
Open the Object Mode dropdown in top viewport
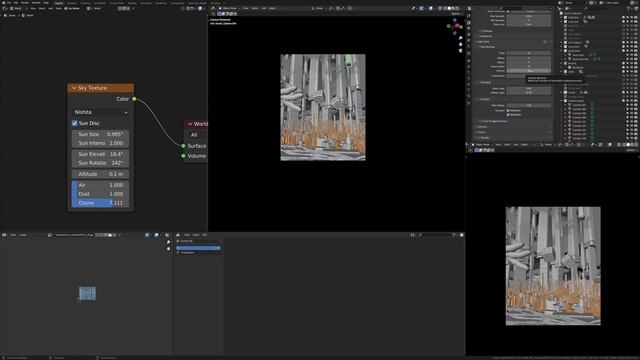(229, 8)
